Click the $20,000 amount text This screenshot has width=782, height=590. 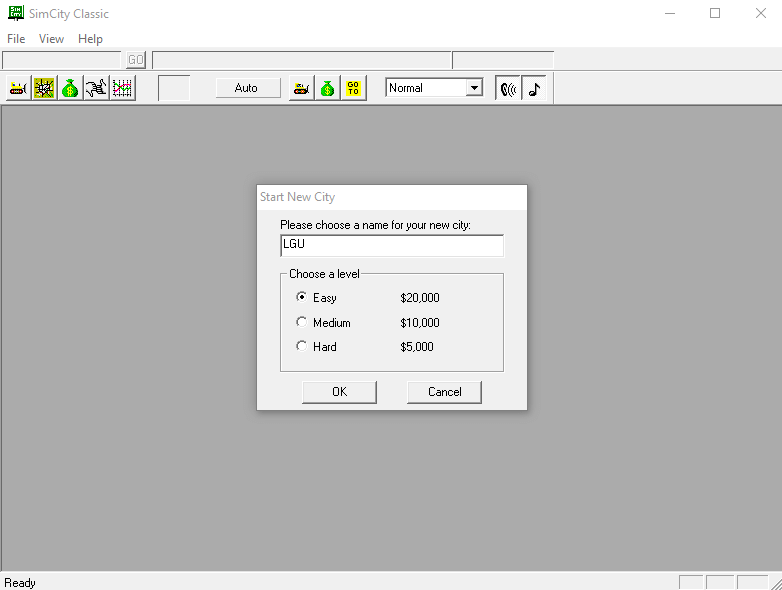(420, 298)
